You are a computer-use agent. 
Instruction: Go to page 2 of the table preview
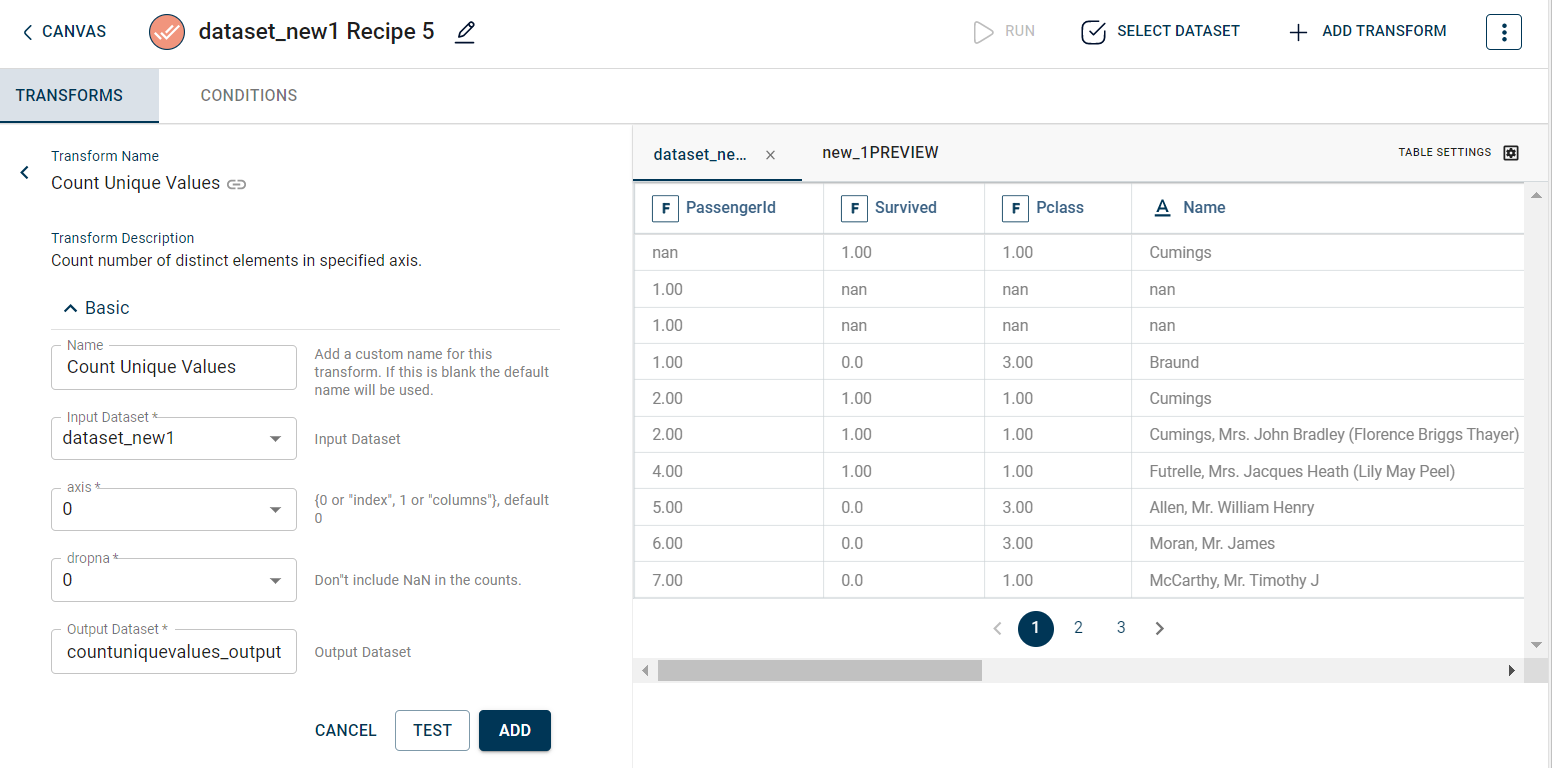tap(1078, 627)
